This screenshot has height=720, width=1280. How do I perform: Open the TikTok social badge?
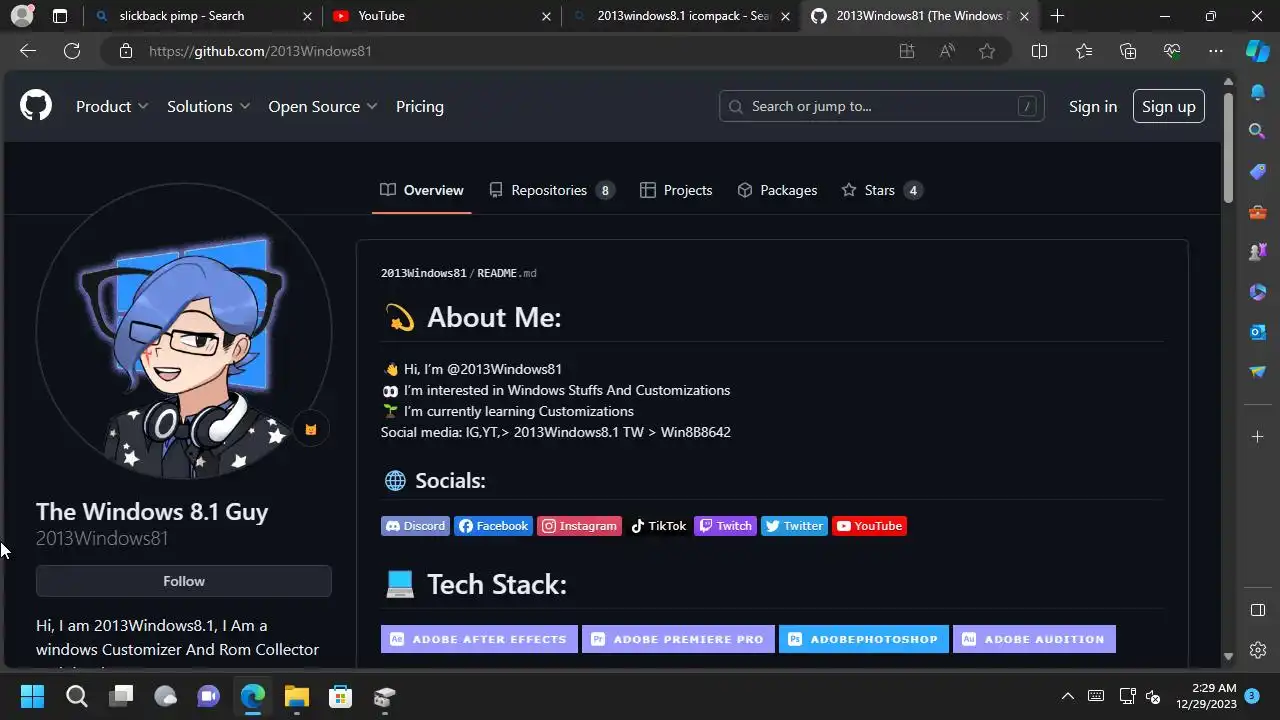point(658,526)
